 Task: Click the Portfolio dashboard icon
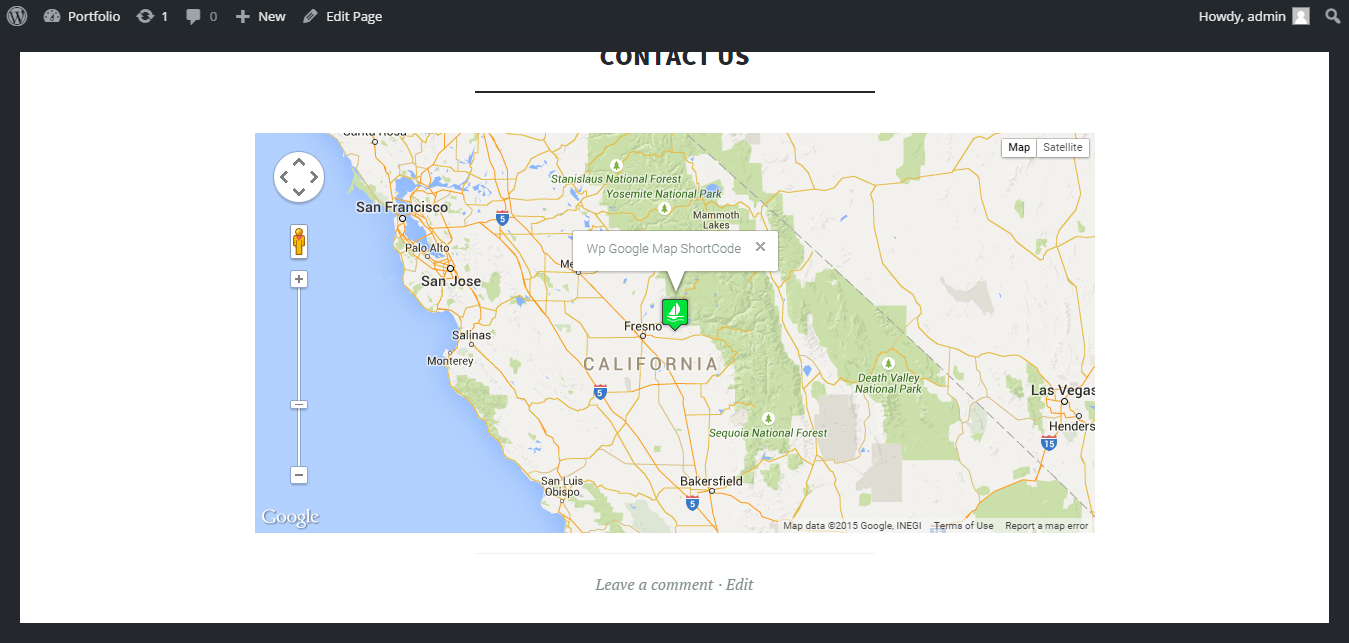[53, 16]
